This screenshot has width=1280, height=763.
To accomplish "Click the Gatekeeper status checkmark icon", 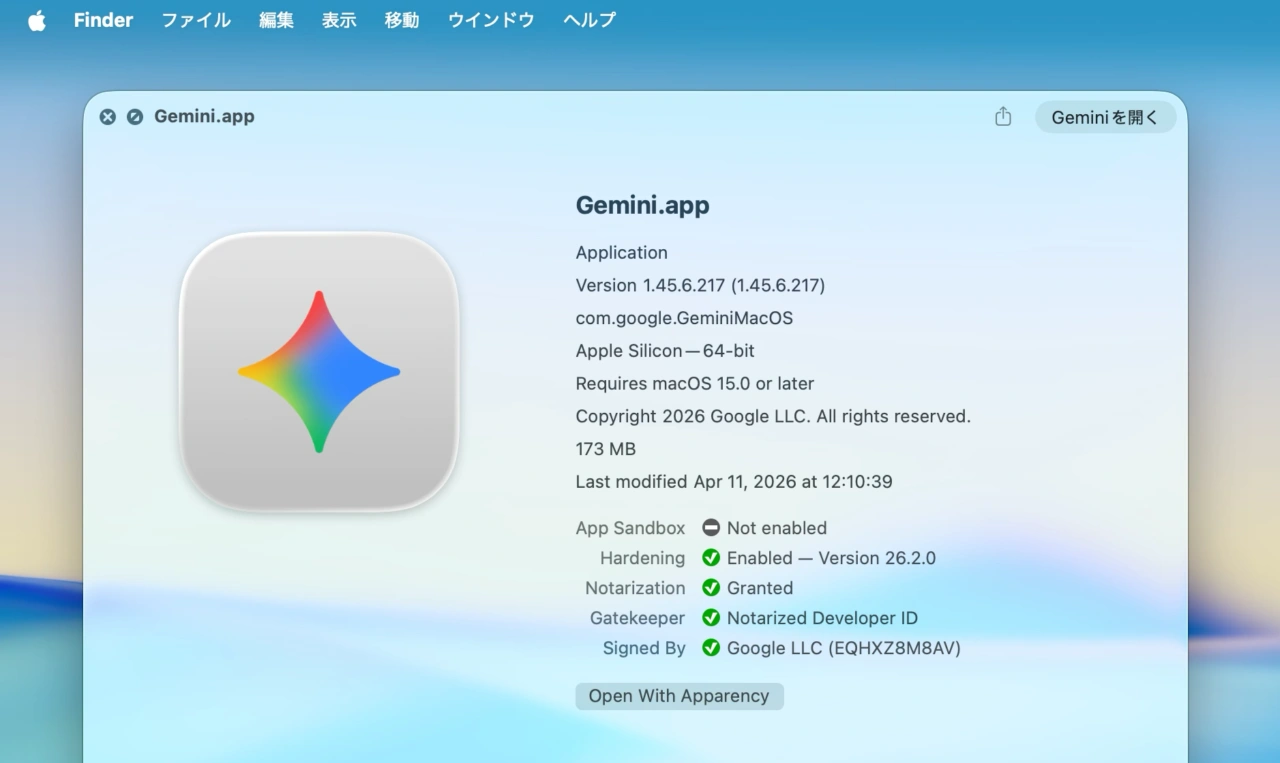I will [x=710, y=618].
